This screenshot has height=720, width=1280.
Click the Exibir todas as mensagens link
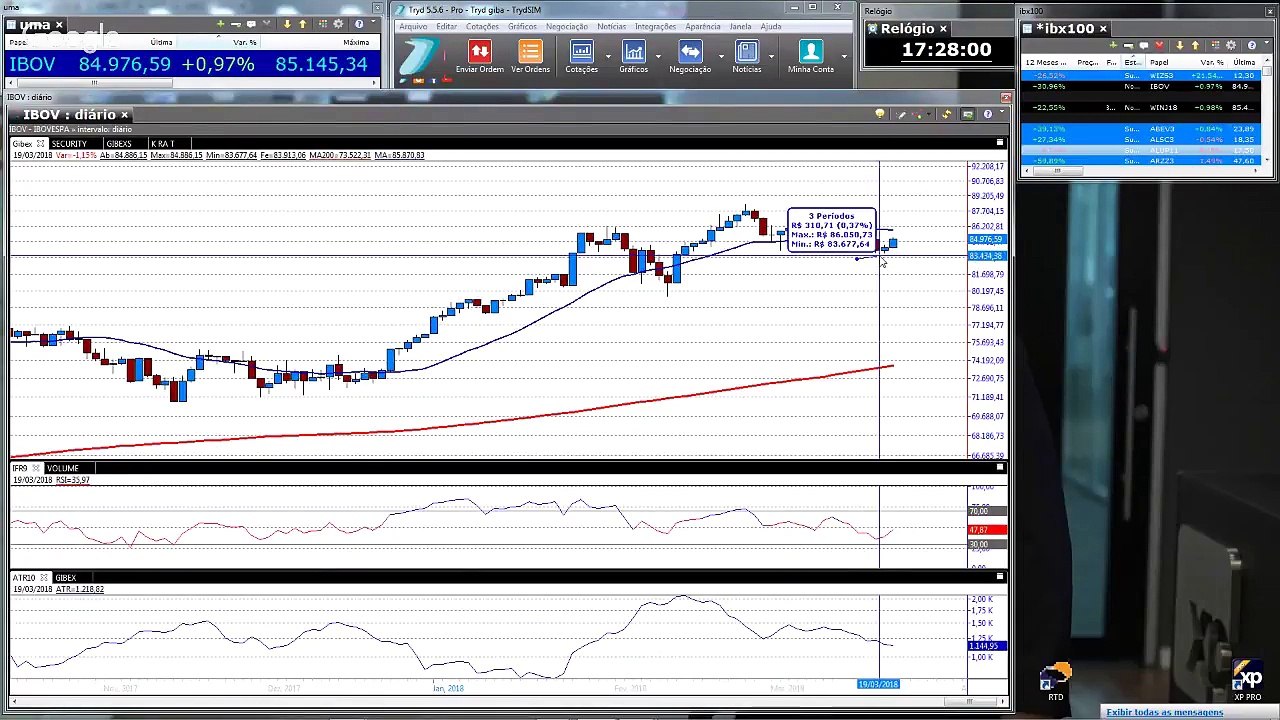click(1164, 712)
